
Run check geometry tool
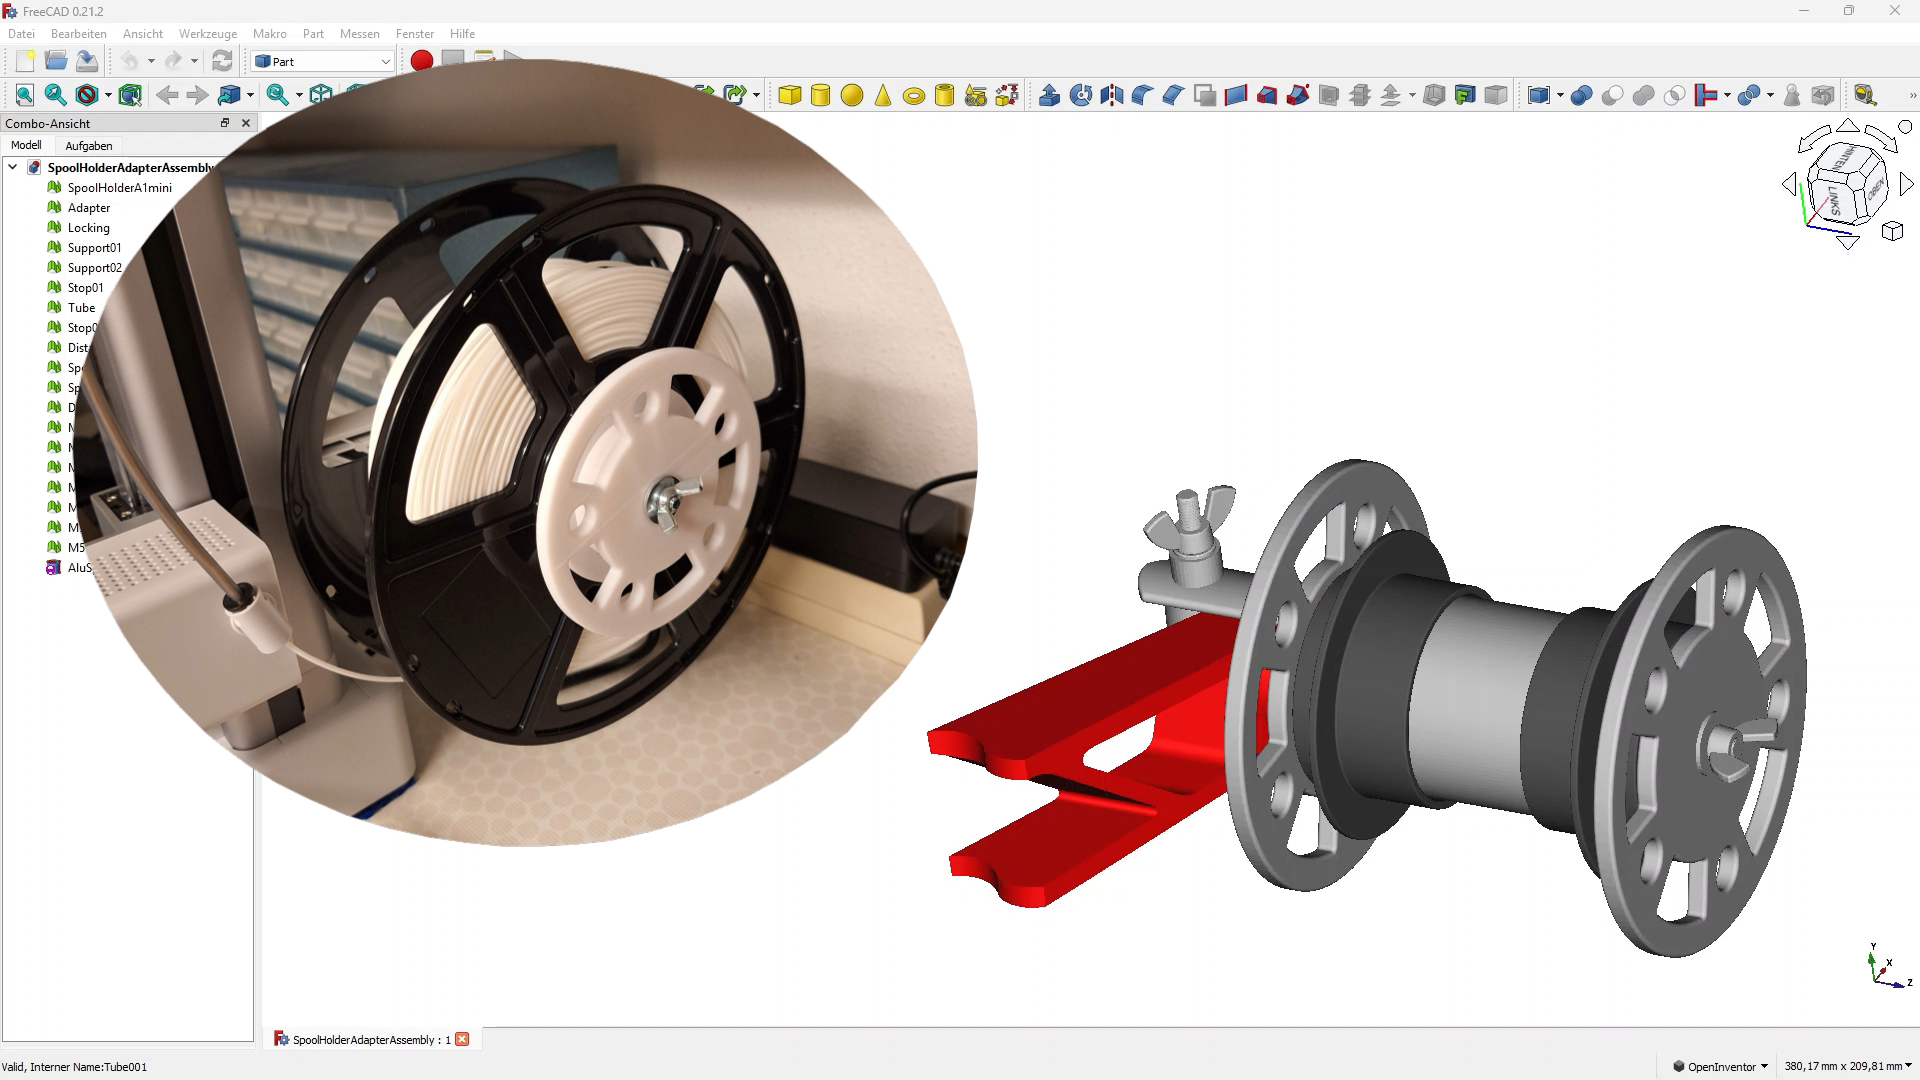tap(1792, 95)
